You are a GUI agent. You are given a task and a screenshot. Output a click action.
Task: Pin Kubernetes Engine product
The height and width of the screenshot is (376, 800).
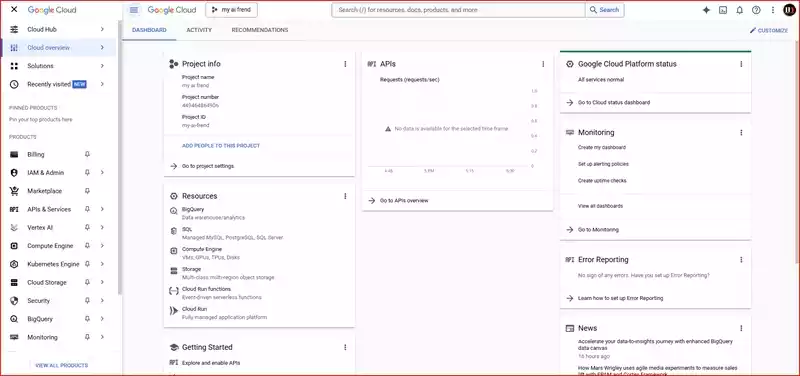tap(87, 264)
